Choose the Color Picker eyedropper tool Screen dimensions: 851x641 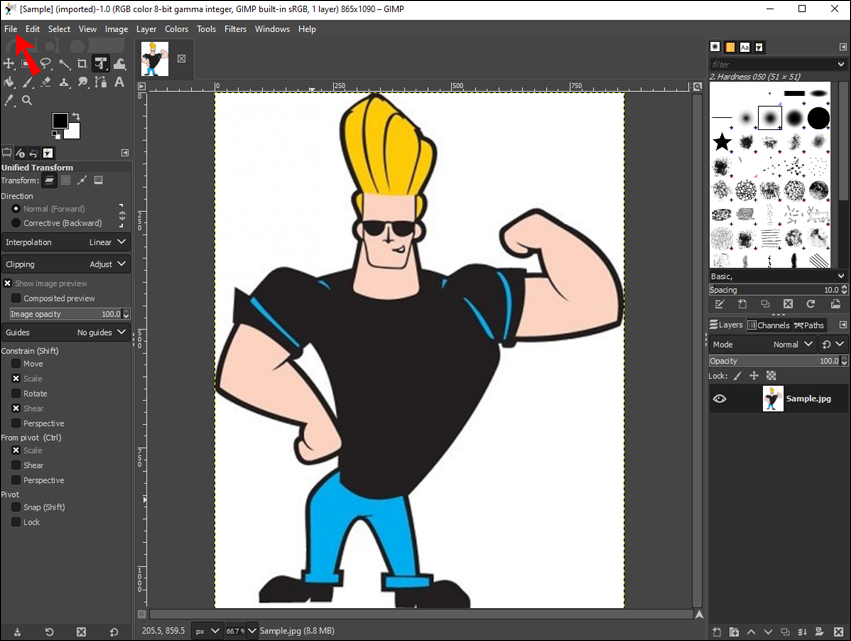click(x=9, y=100)
